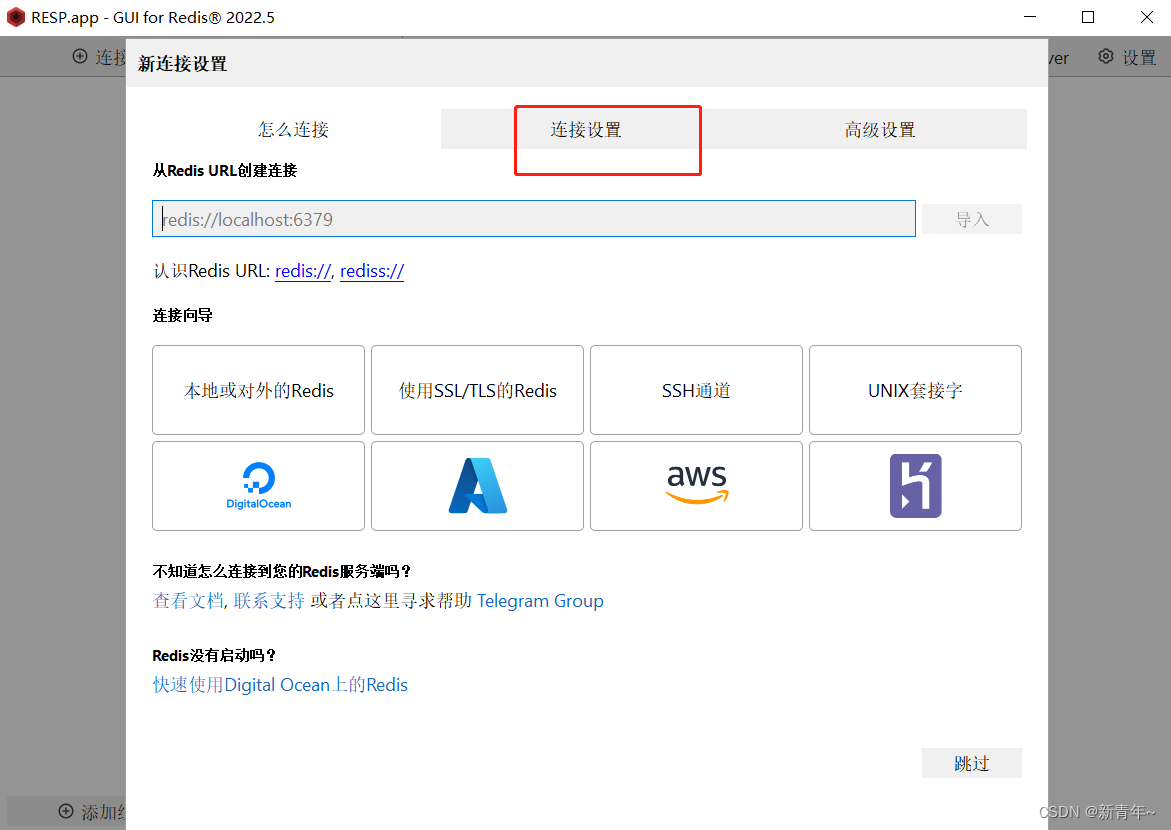Image resolution: width=1171 pixels, height=830 pixels.
Task: Open the 高级设置 tab
Action: point(880,128)
